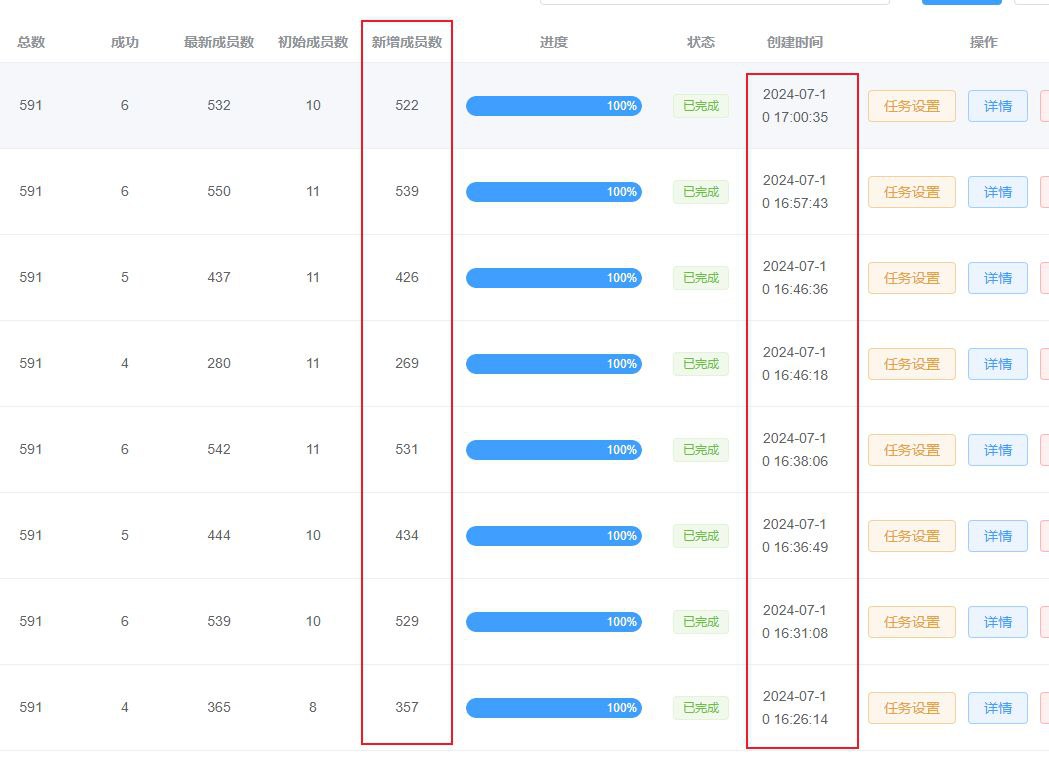Click the 进度 column header
This screenshot has height=770, width=1049.
553,42
